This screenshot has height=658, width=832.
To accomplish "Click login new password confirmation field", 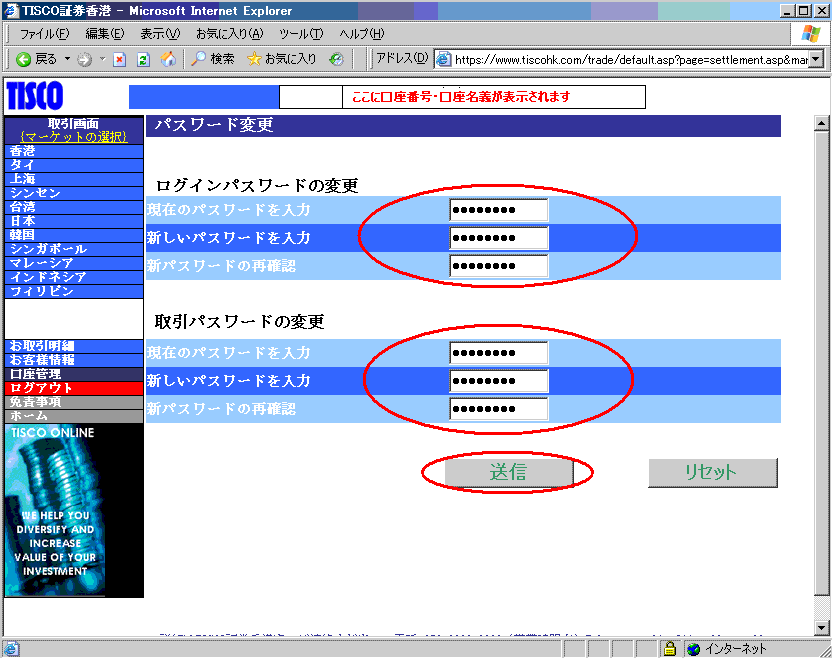I will point(499,266).
